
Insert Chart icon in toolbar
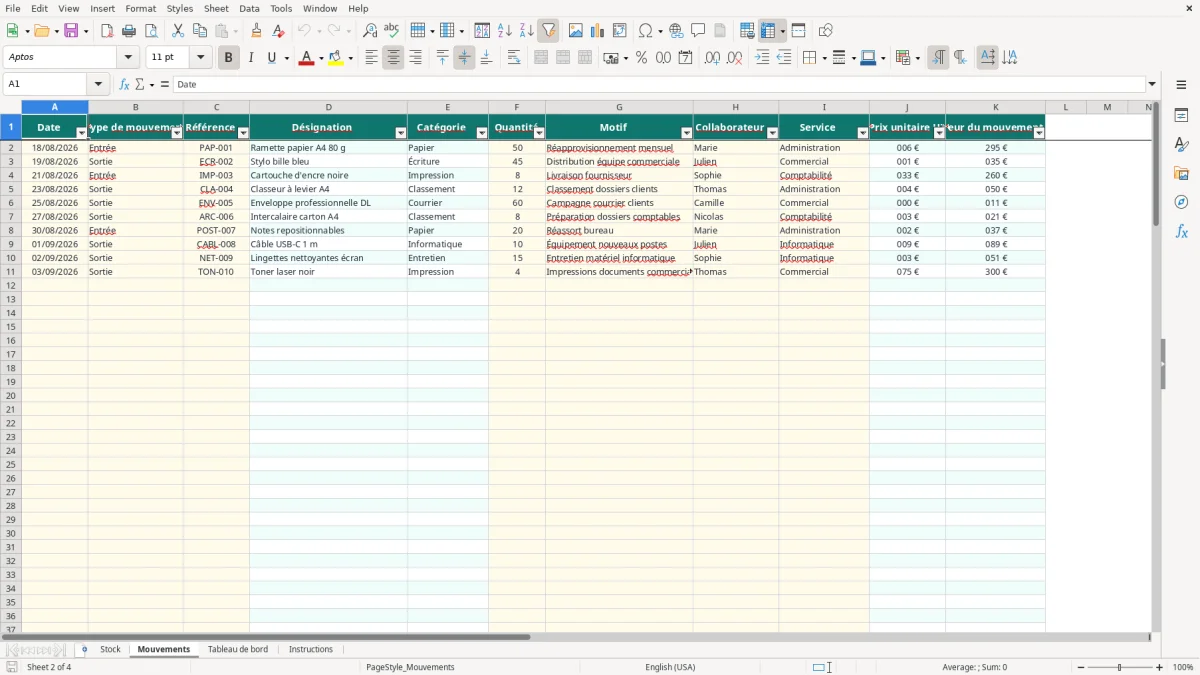(598, 31)
